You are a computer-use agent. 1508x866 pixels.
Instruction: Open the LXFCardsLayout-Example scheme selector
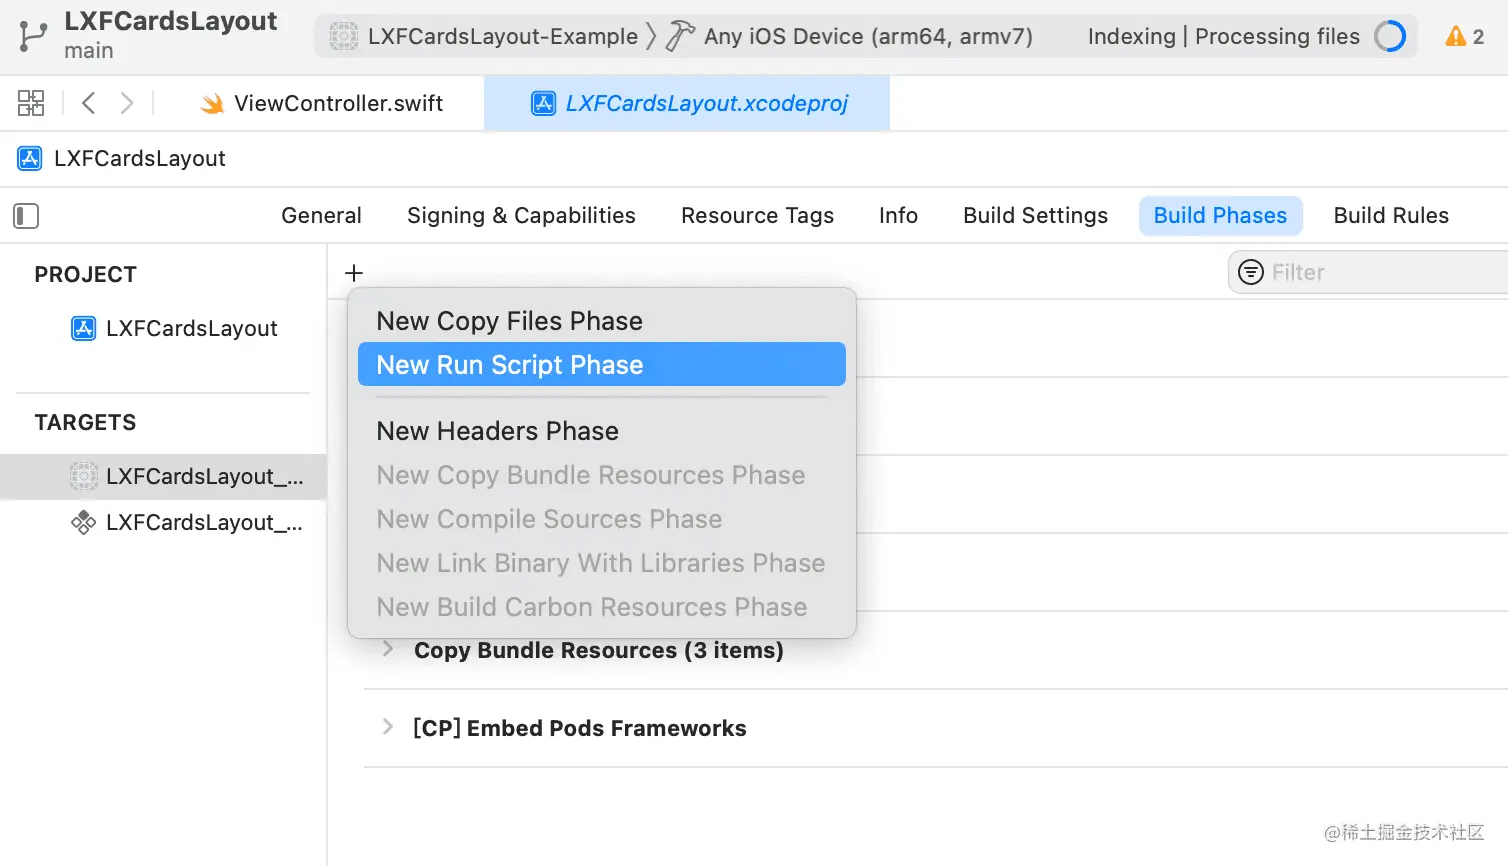[x=487, y=37]
